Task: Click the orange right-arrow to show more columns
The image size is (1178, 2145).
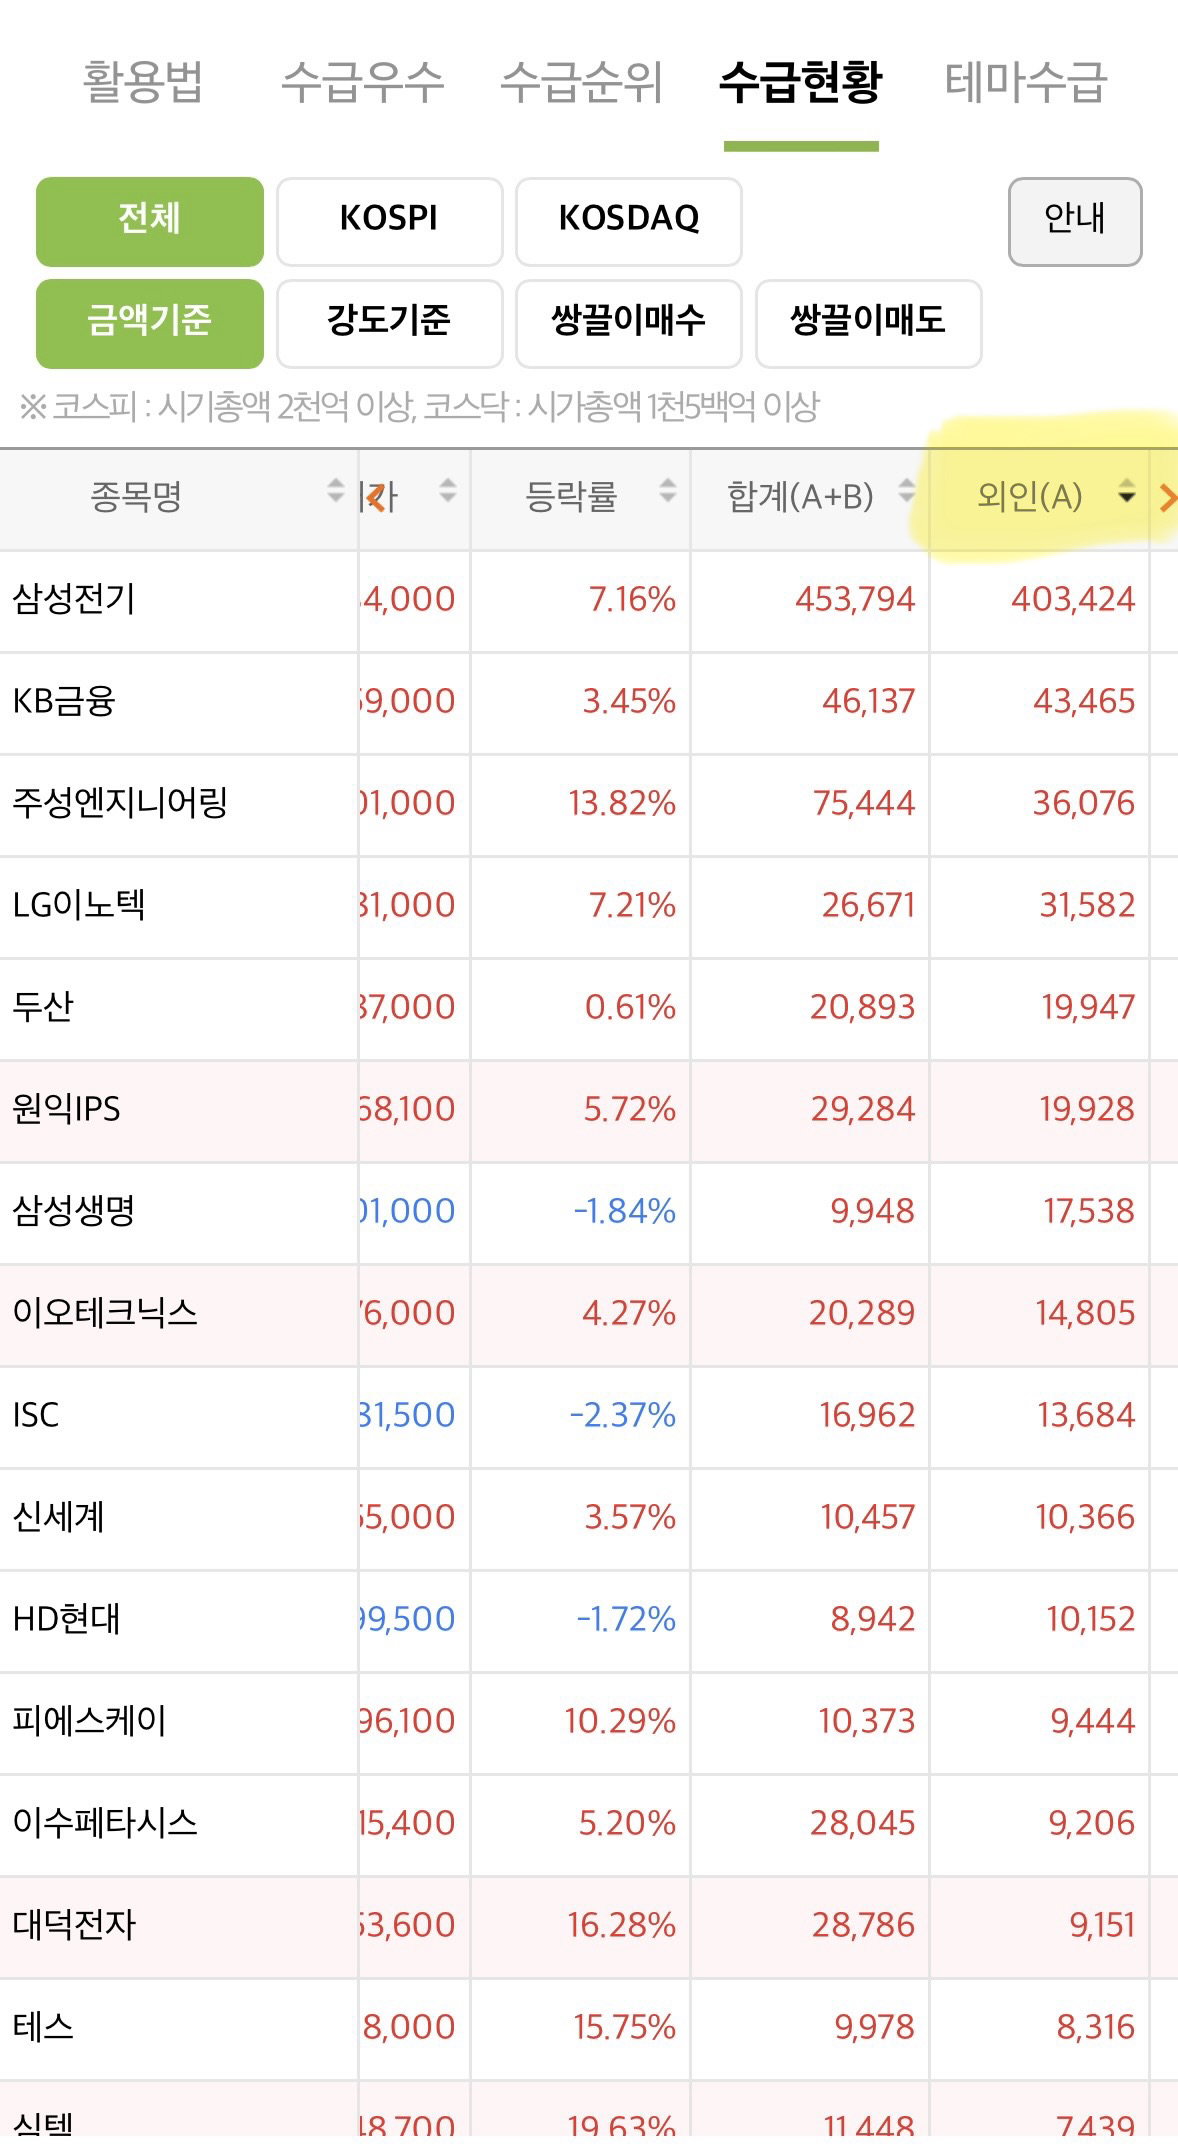Action: point(1167,497)
